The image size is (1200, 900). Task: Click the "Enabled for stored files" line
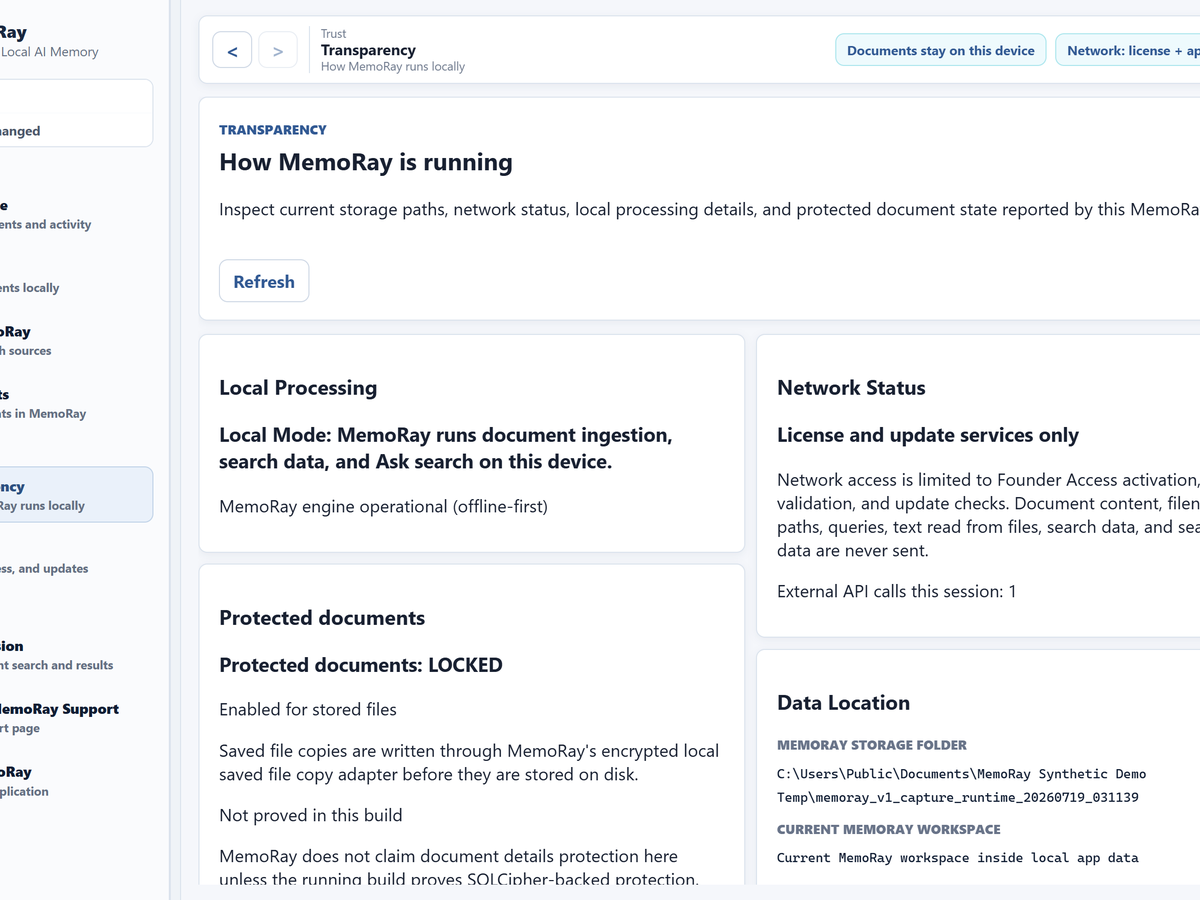coord(308,709)
